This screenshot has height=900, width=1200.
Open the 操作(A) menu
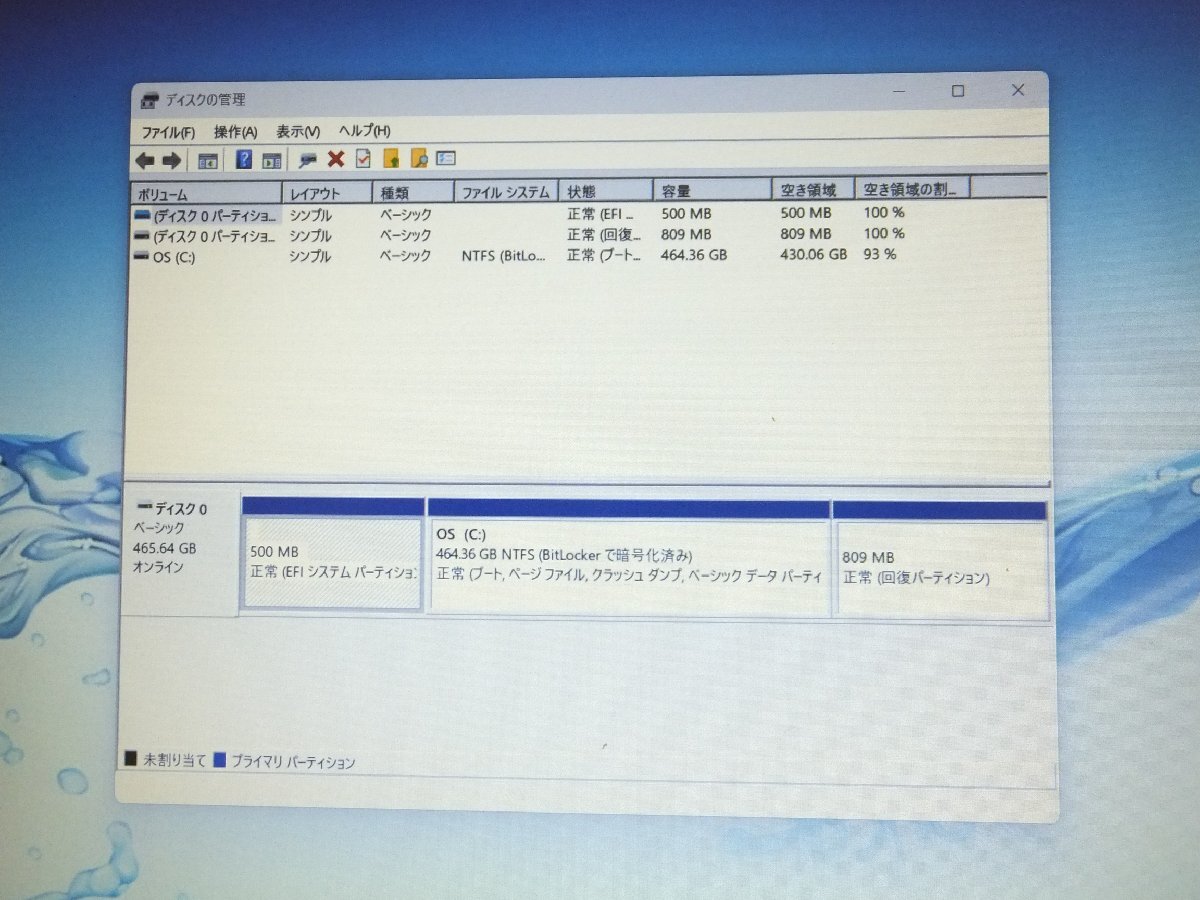(235, 132)
